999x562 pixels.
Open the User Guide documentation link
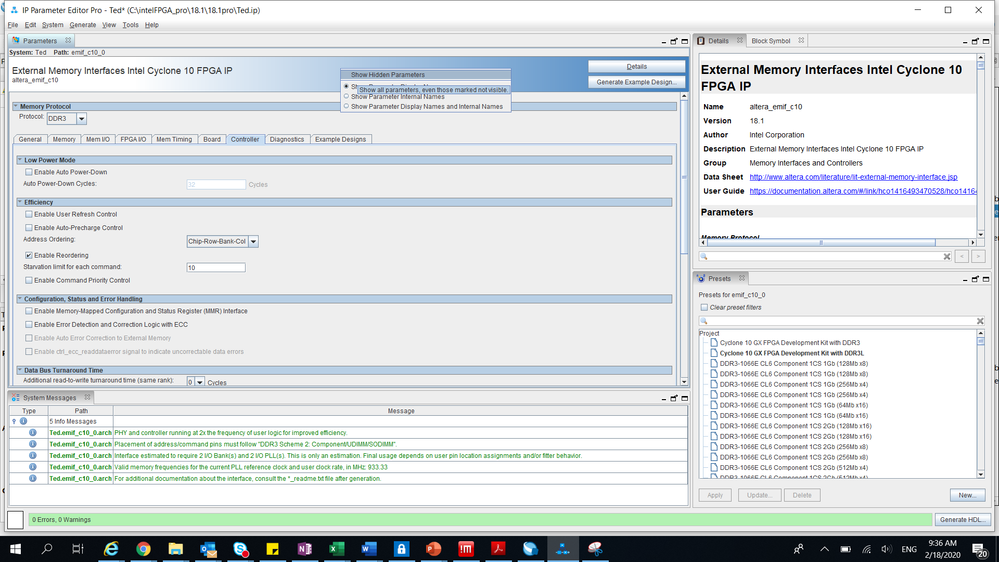click(863, 191)
